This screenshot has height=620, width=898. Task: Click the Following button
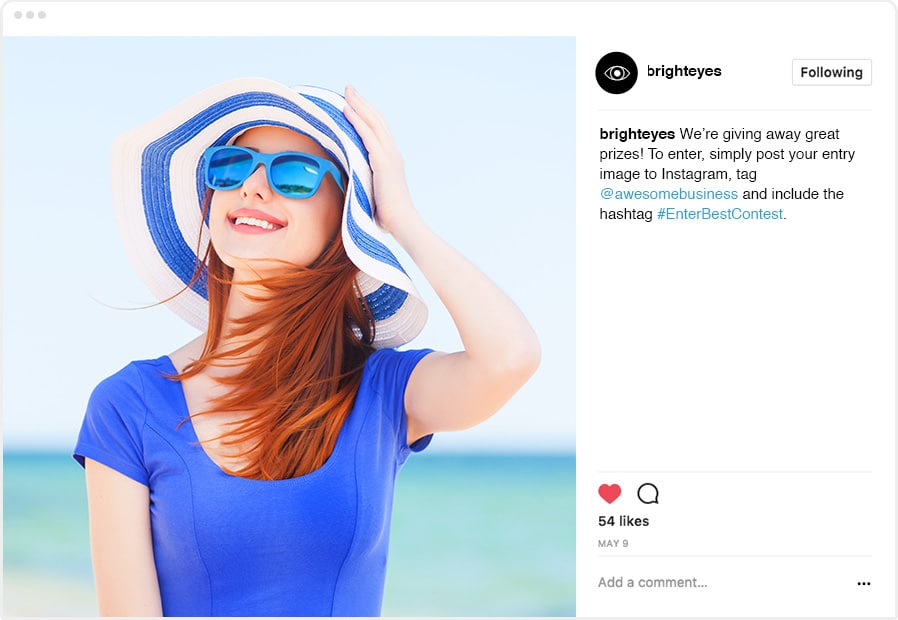[x=832, y=72]
